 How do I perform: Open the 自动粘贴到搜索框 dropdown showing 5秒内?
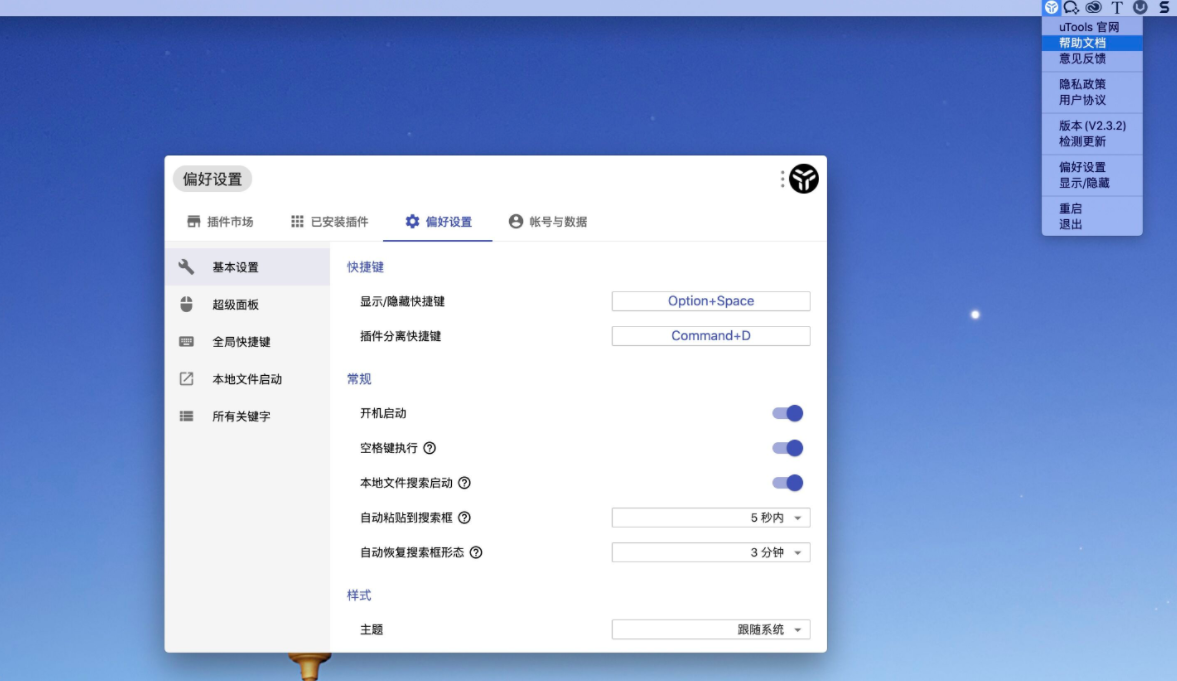tap(710, 517)
